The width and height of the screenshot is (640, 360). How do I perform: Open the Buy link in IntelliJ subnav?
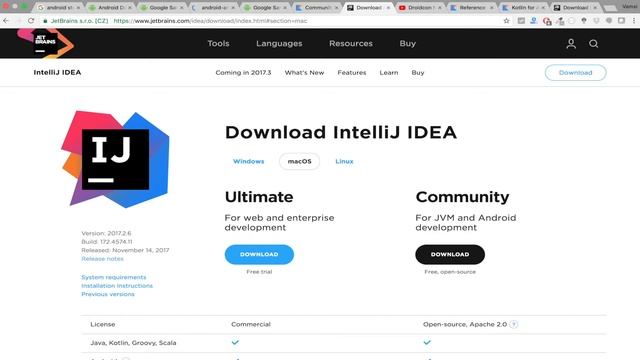click(x=418, y=73)
